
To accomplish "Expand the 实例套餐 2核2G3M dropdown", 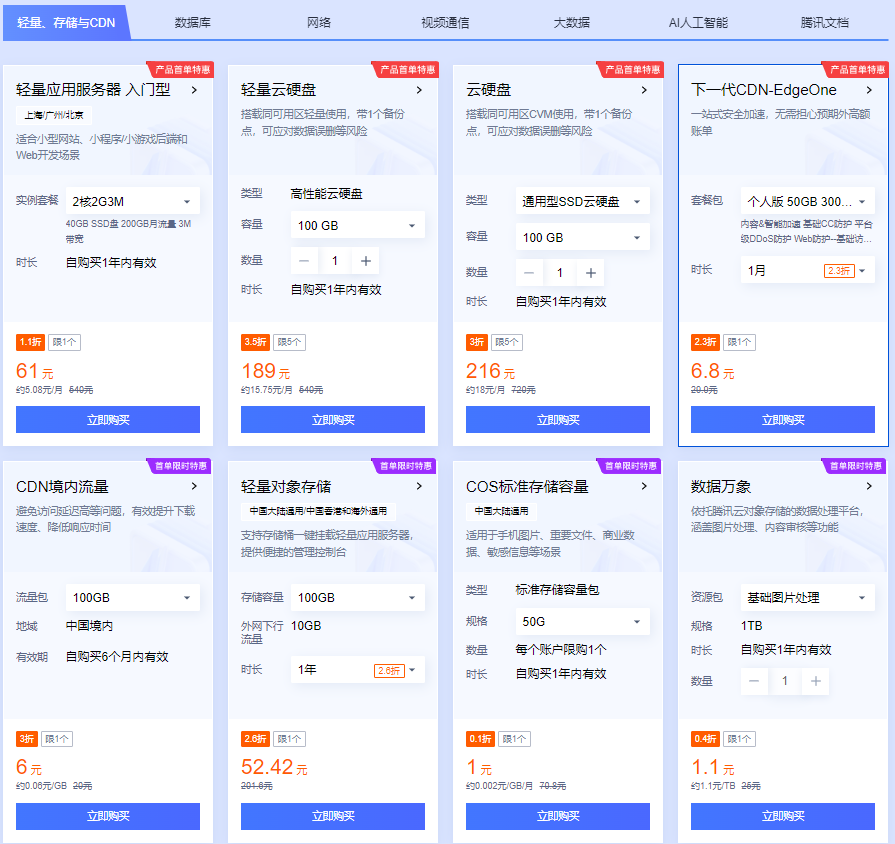I will pos(133,201).
